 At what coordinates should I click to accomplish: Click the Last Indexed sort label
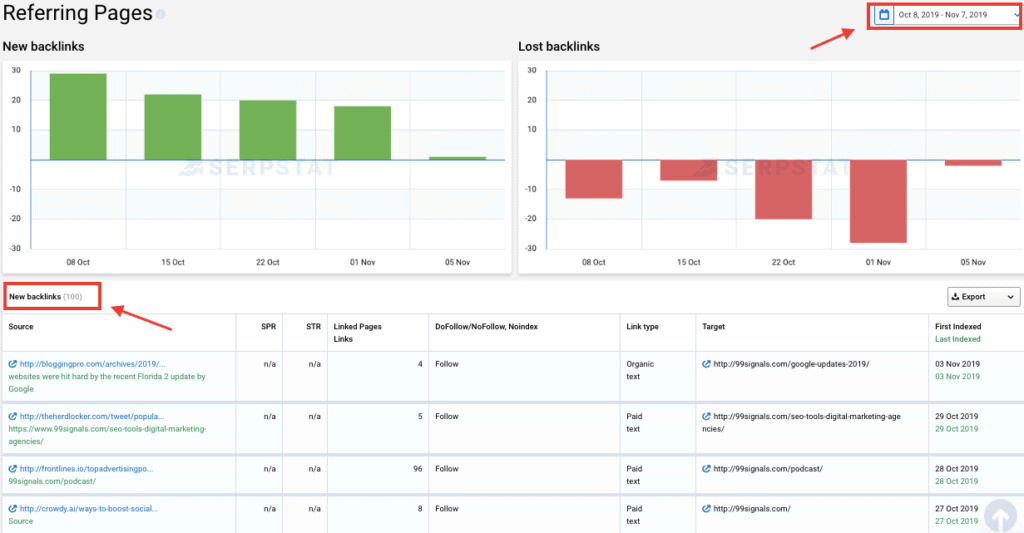pos(958,339)
